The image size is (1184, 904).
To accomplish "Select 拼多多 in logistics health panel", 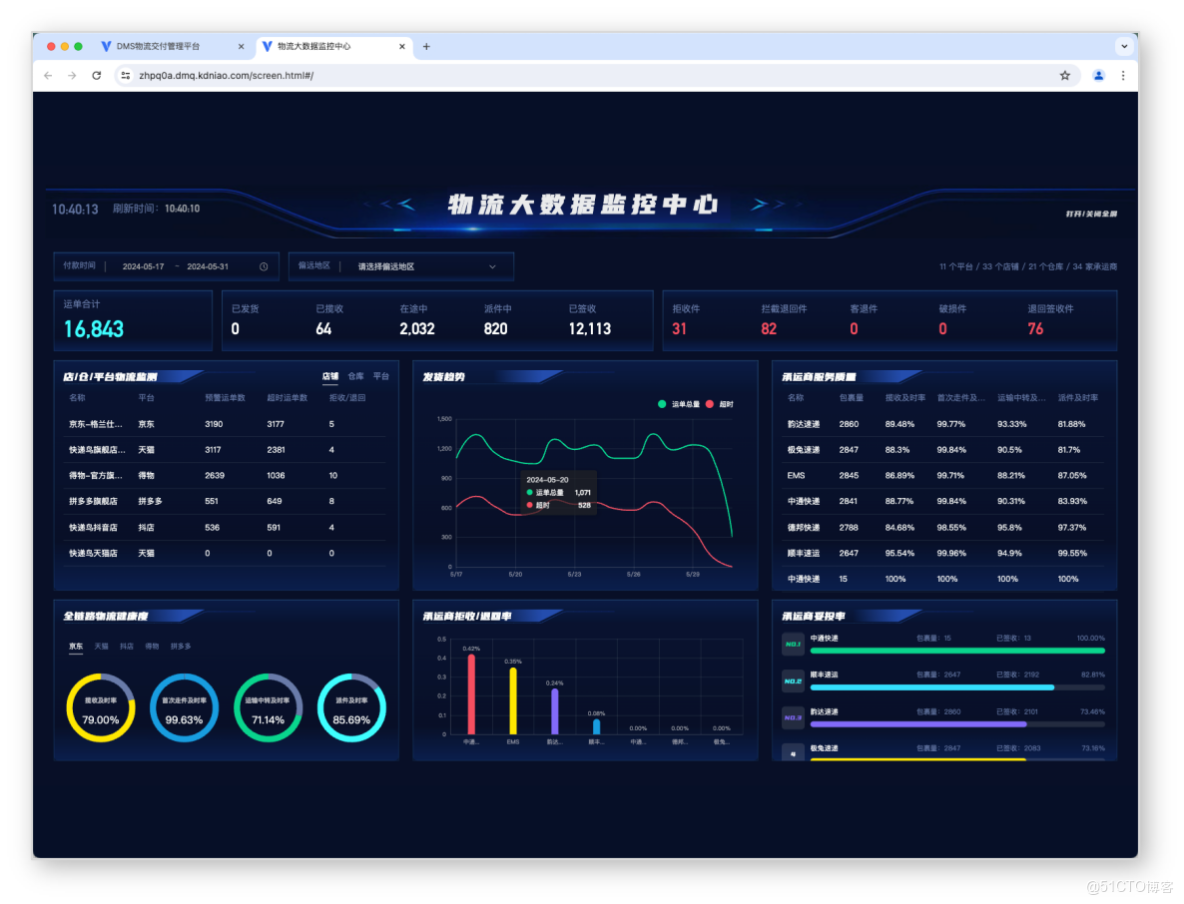I will (180, 646).
